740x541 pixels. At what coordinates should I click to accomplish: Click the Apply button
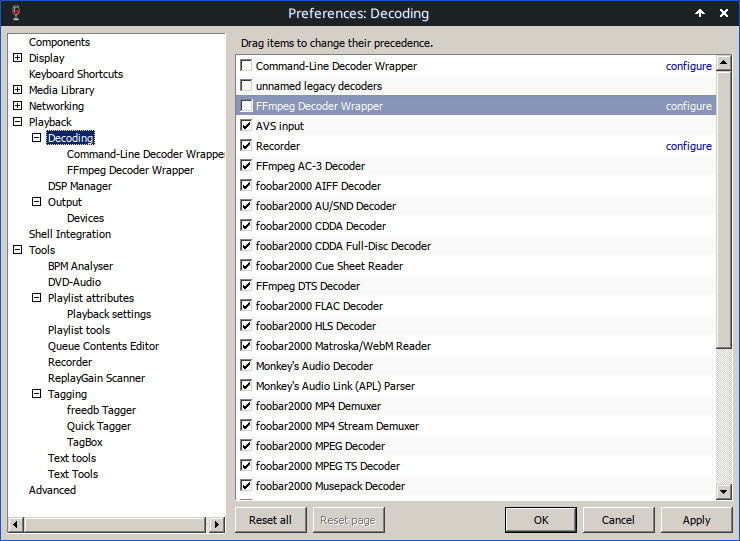(696, 520)
